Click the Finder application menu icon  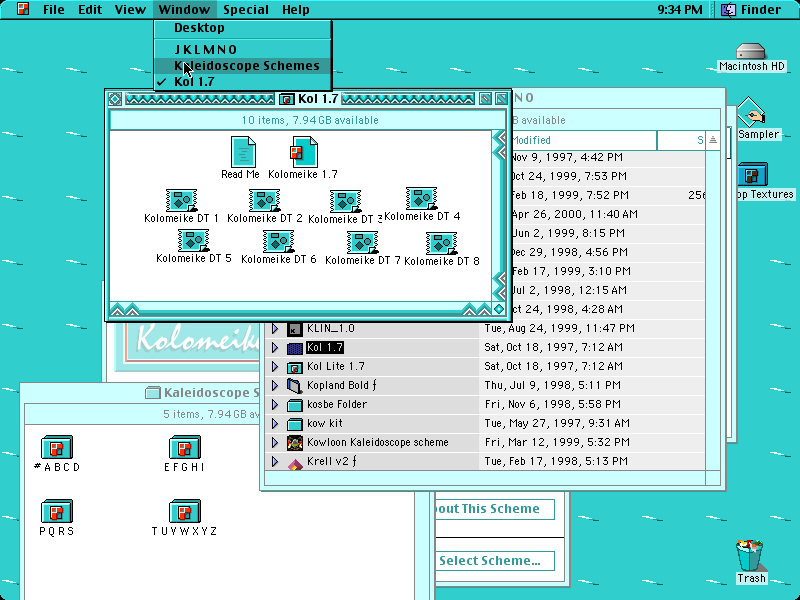728,9
